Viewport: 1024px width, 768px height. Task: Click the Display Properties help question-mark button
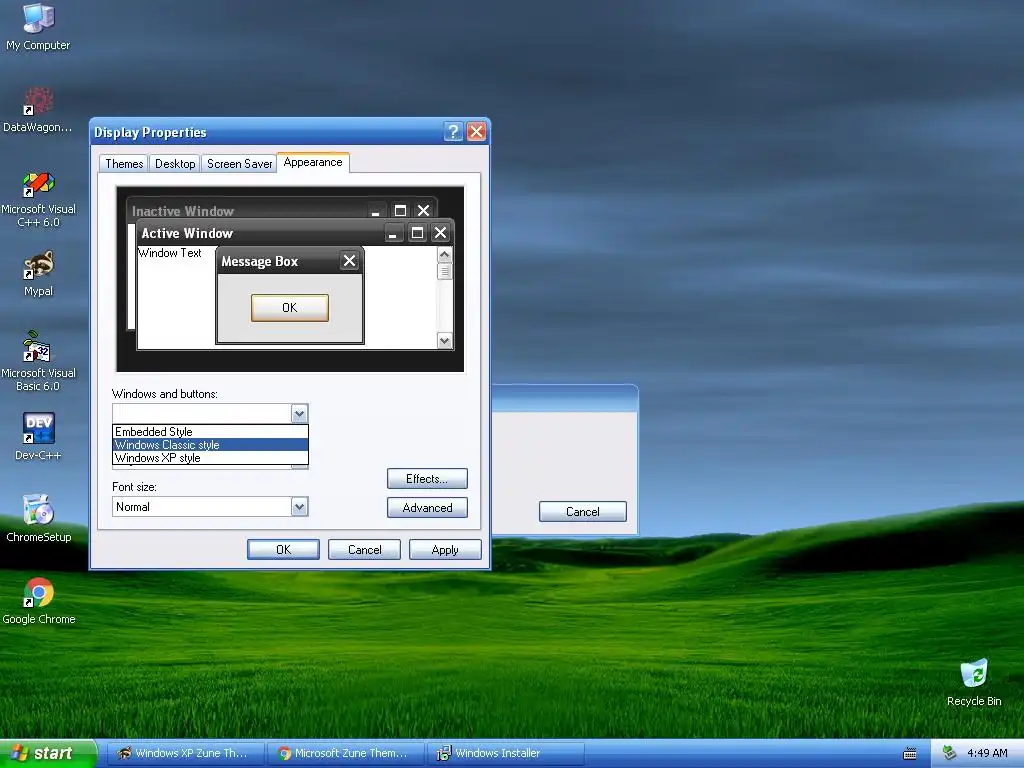(x=453, y=132)
